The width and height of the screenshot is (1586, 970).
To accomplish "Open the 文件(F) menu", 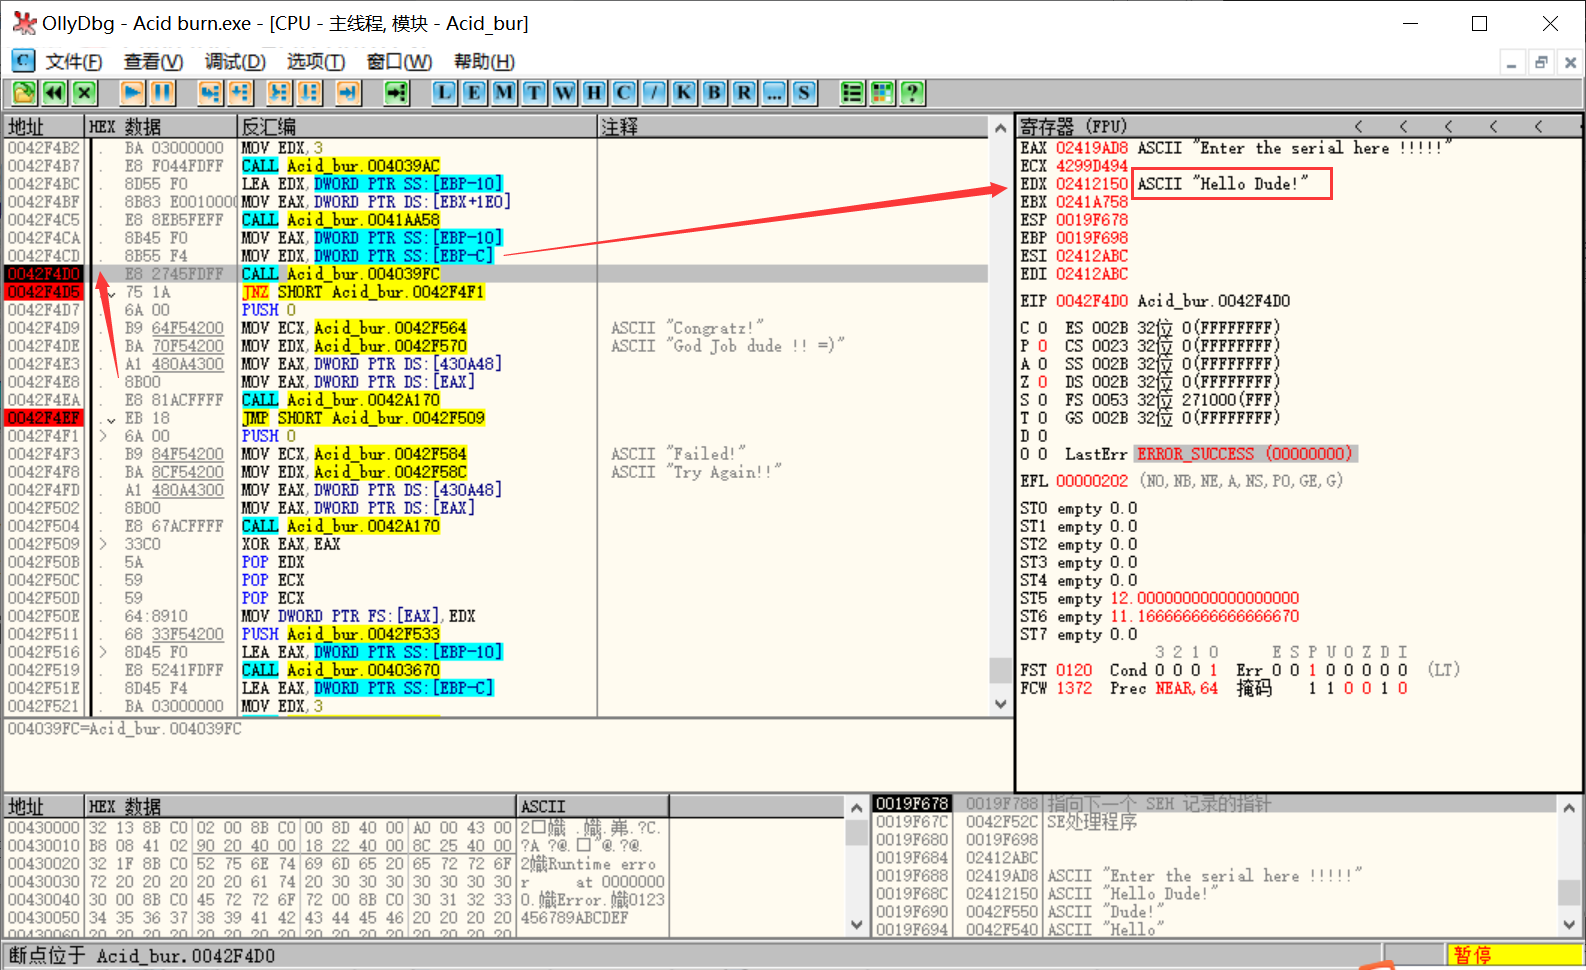I will point(74,62).
